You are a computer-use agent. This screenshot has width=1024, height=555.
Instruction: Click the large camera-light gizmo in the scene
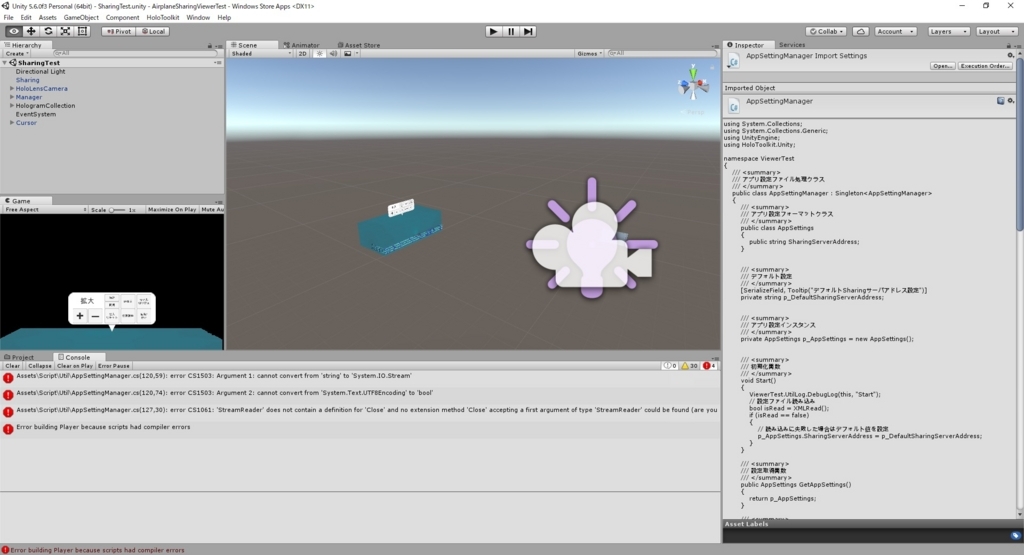tap(592, 238)
